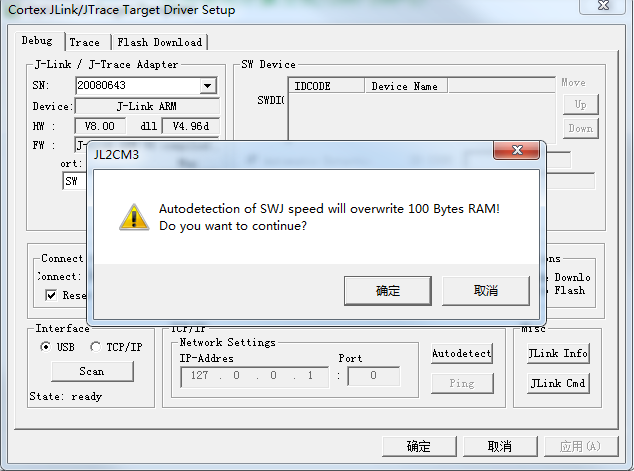
Task: Select the USB interface radio button
Action: point(46,347)
